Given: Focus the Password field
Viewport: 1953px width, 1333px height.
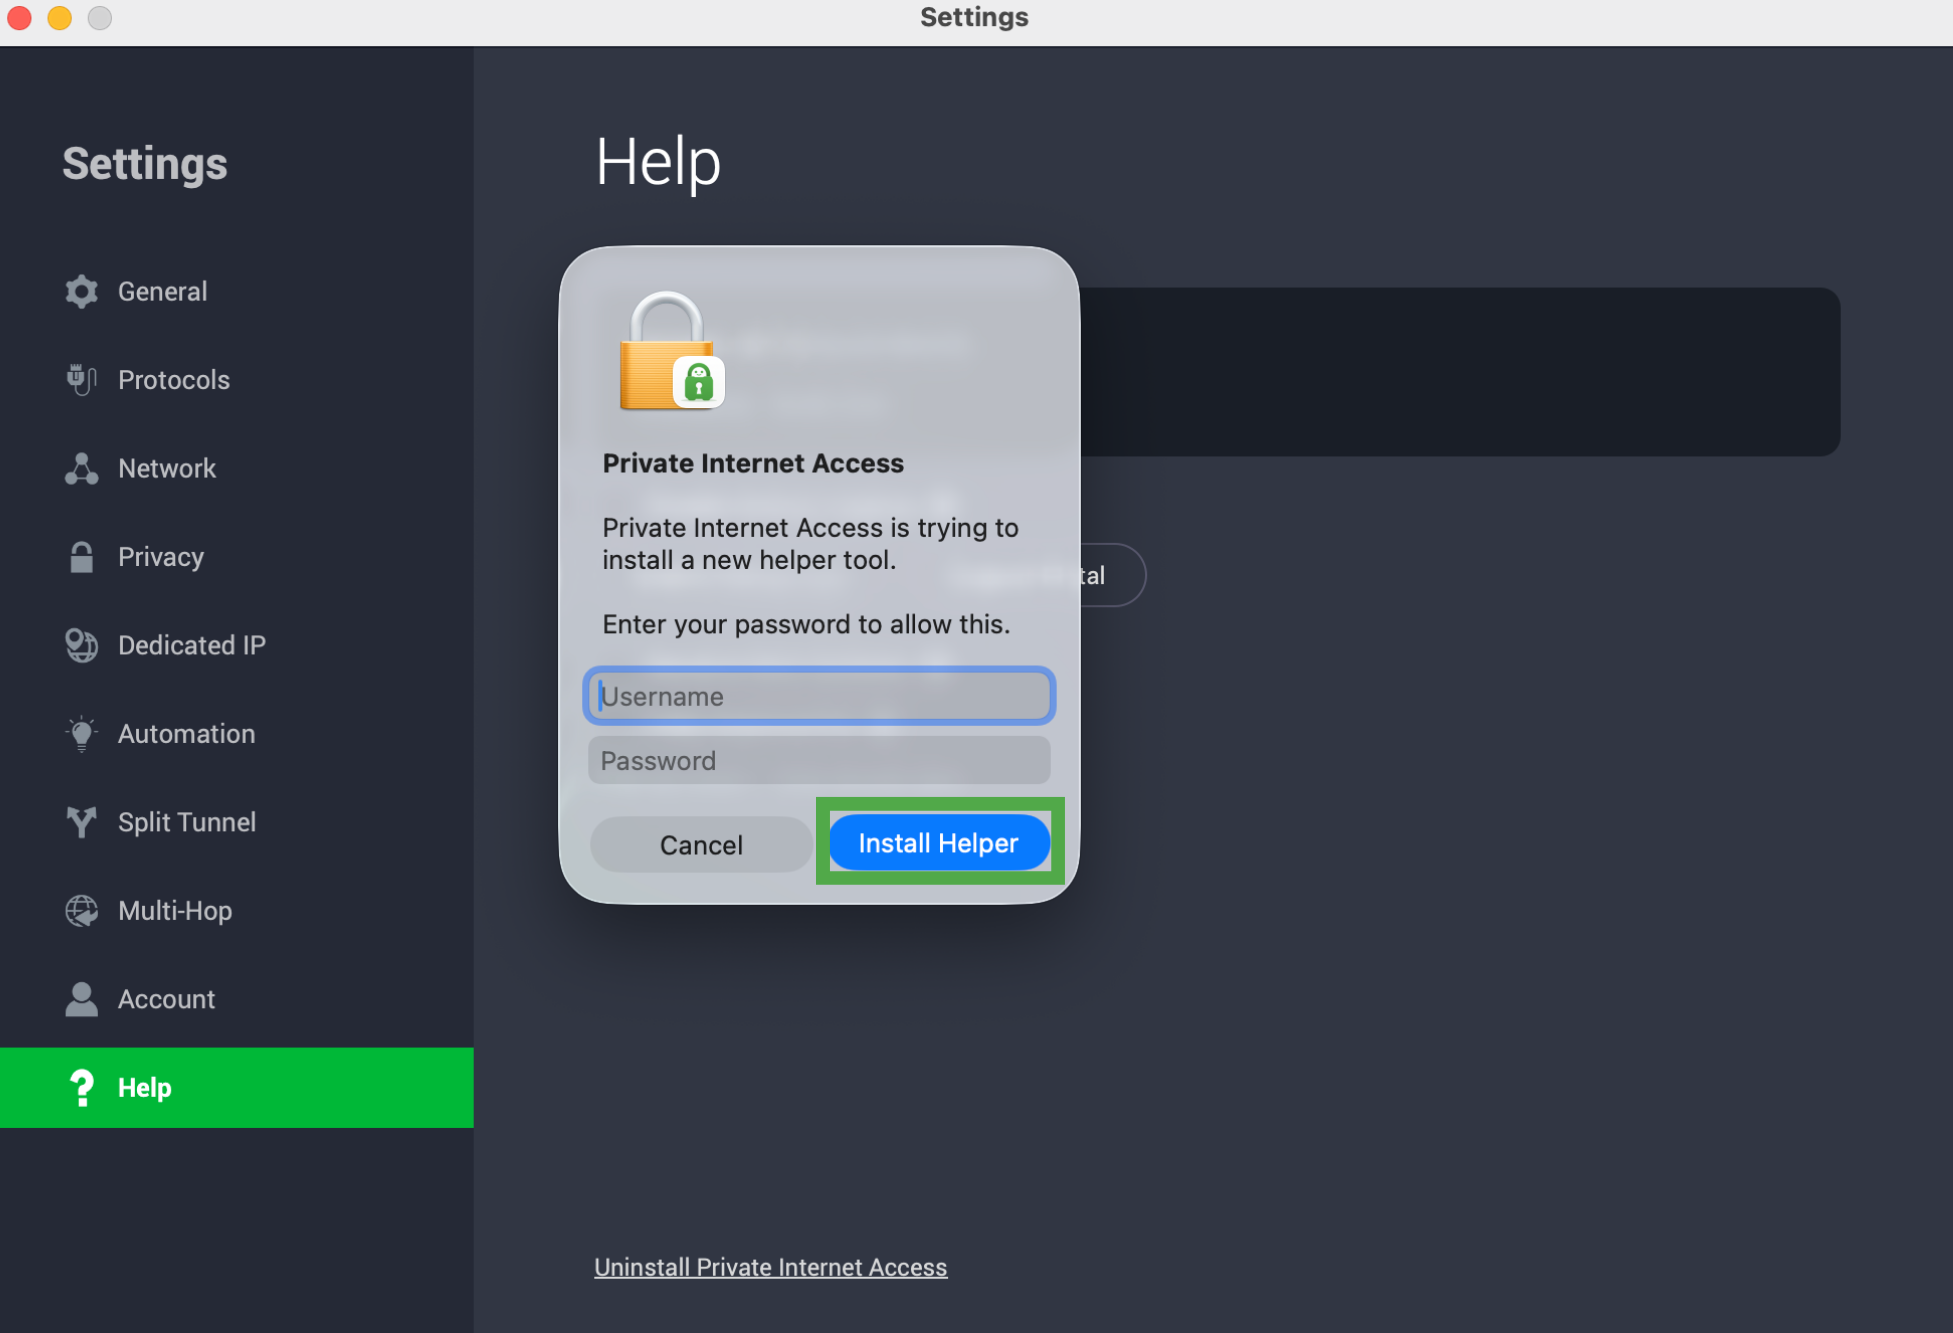Looking at the screenshot, I should [819, 761].
